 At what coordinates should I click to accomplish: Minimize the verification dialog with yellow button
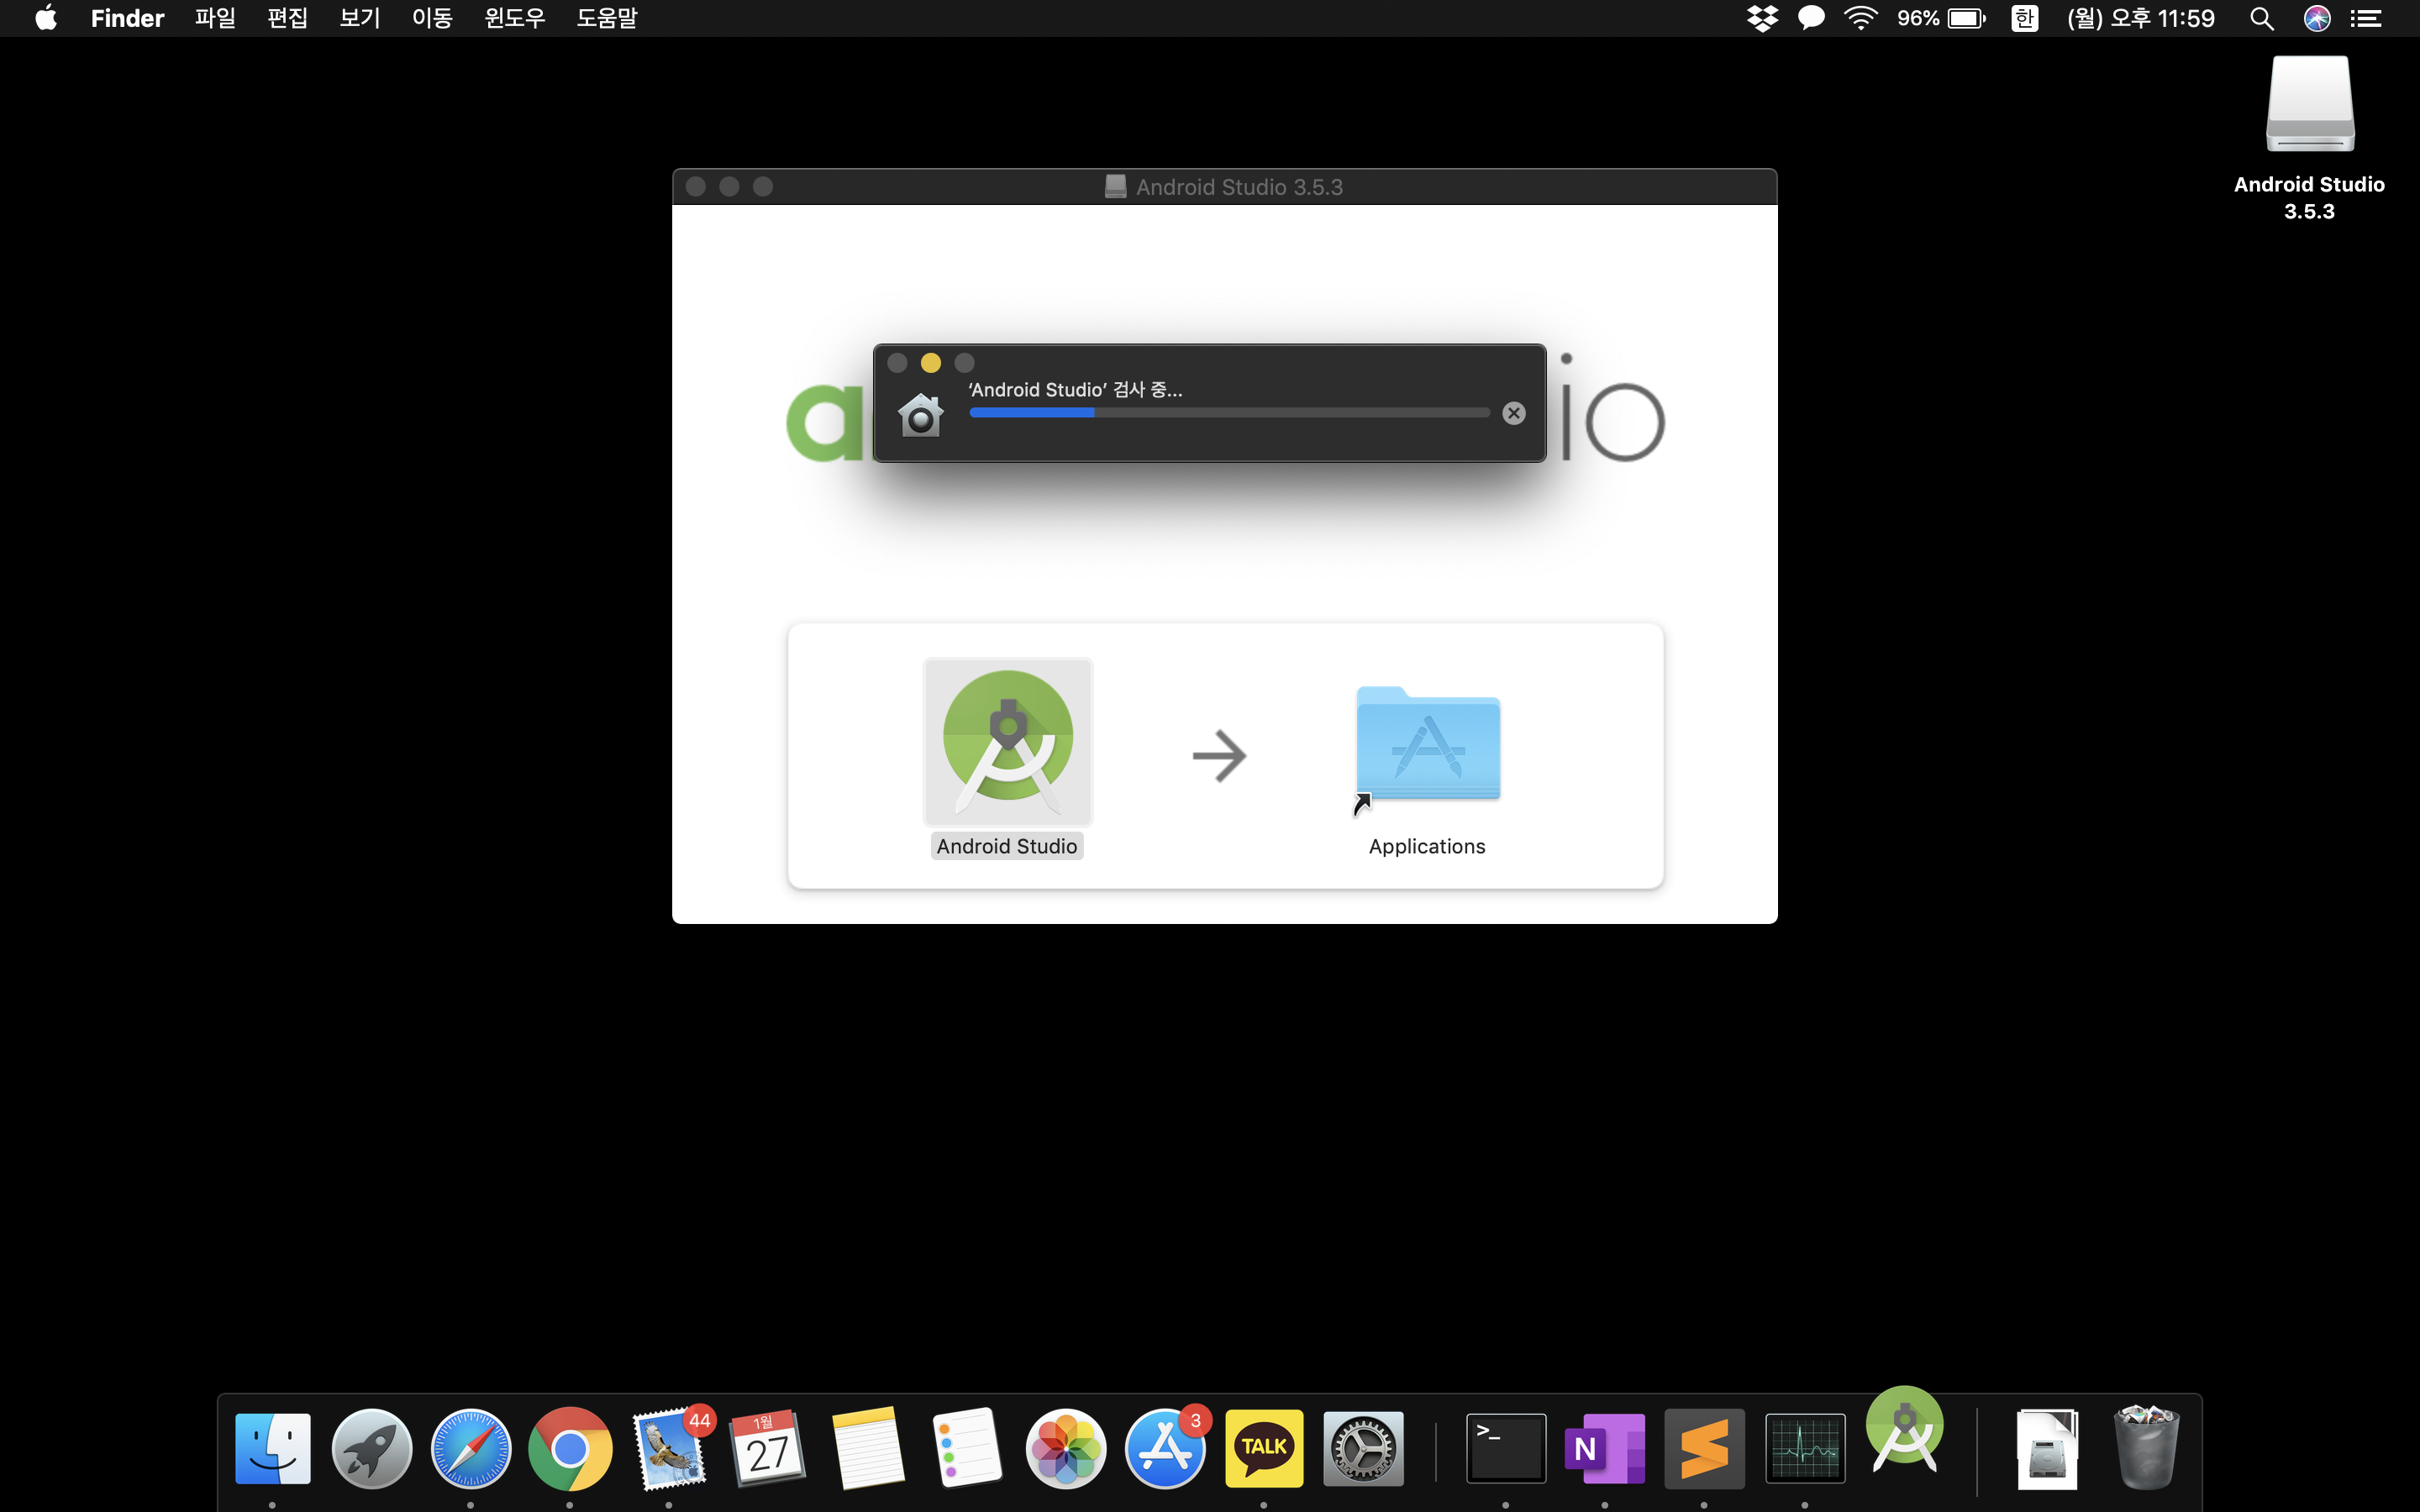[x=930, y=363]
